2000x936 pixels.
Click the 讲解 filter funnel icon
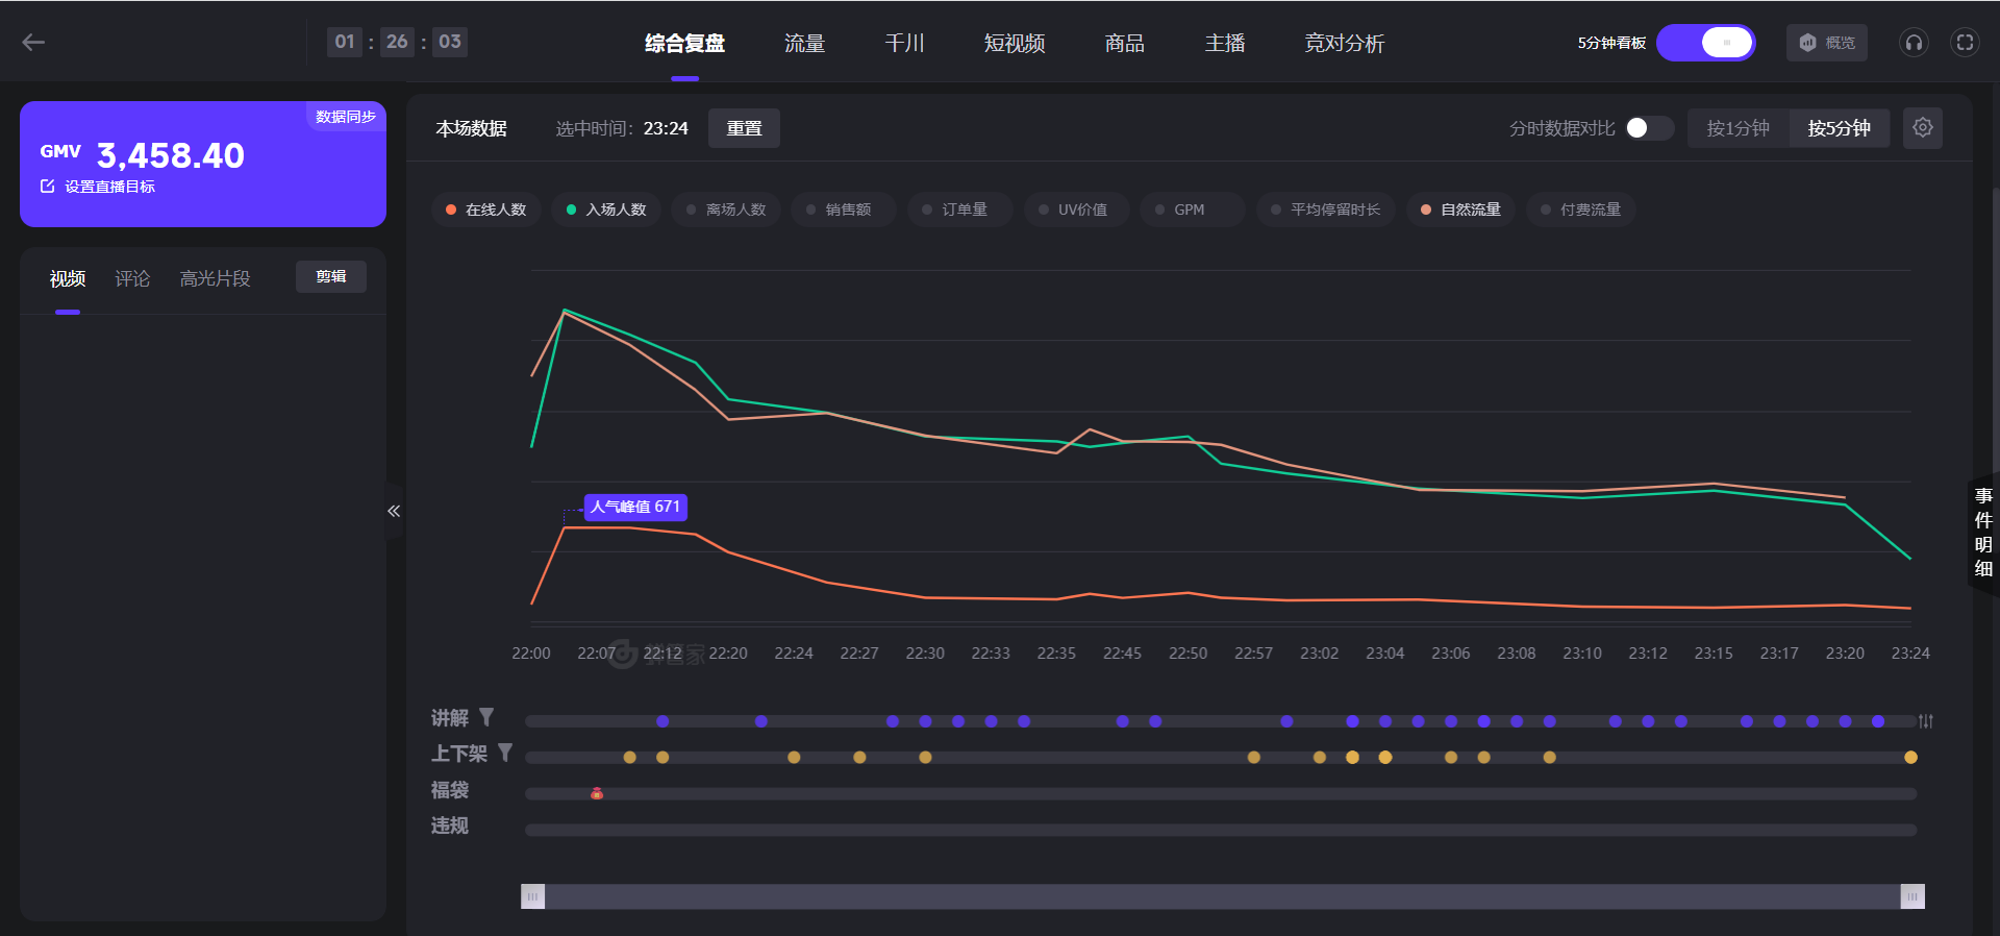pos(486,717)
